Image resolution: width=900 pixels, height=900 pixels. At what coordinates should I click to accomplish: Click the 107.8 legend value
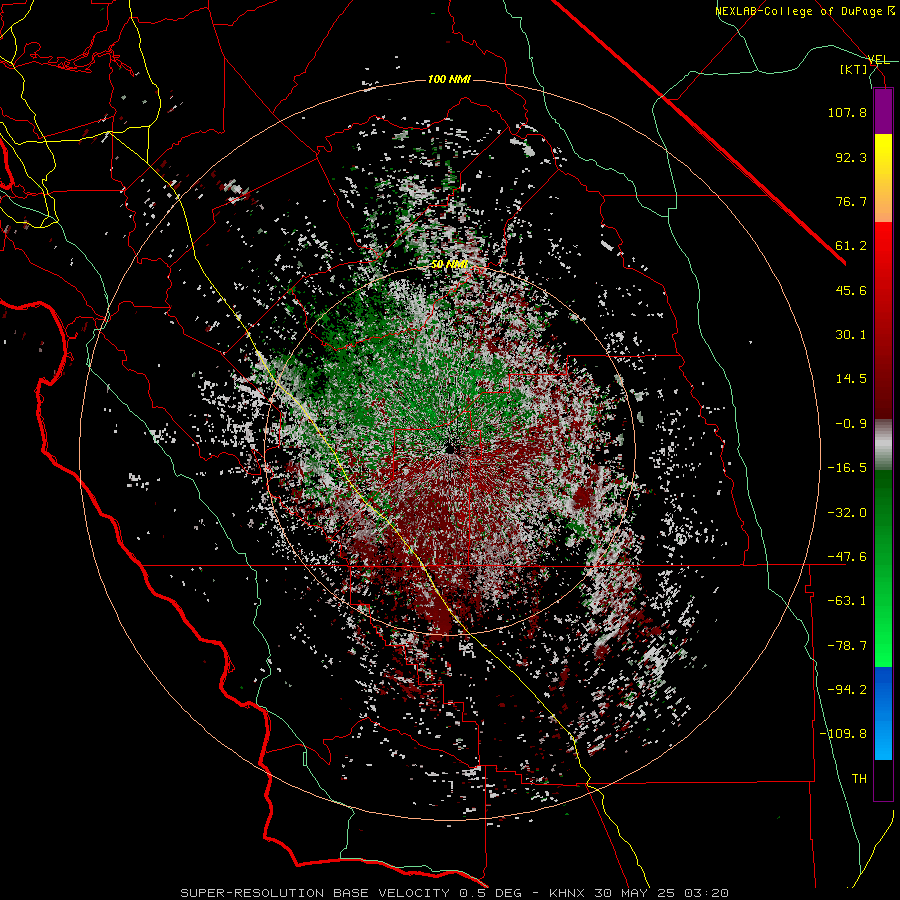tap(847, 112)
